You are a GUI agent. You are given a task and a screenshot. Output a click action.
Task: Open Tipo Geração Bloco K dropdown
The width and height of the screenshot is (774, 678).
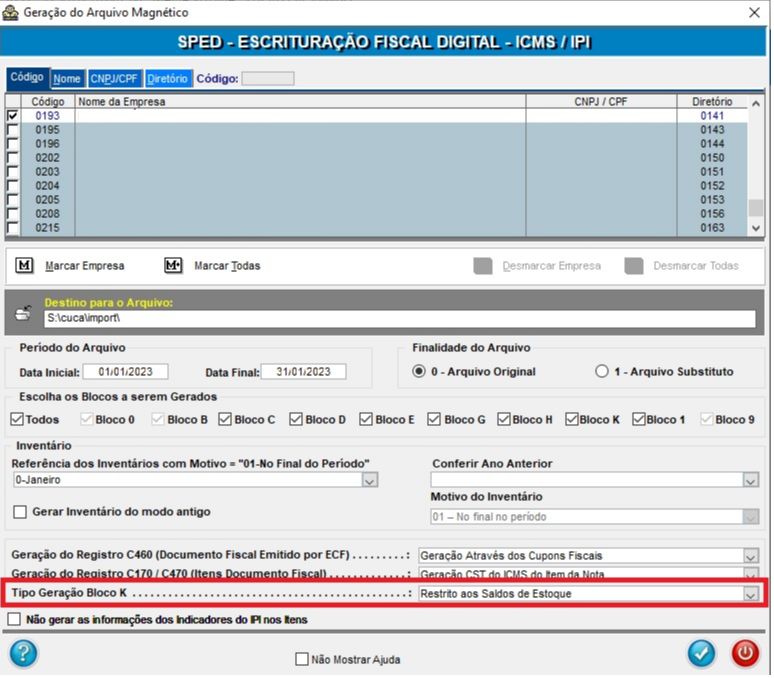coord(751,594)
